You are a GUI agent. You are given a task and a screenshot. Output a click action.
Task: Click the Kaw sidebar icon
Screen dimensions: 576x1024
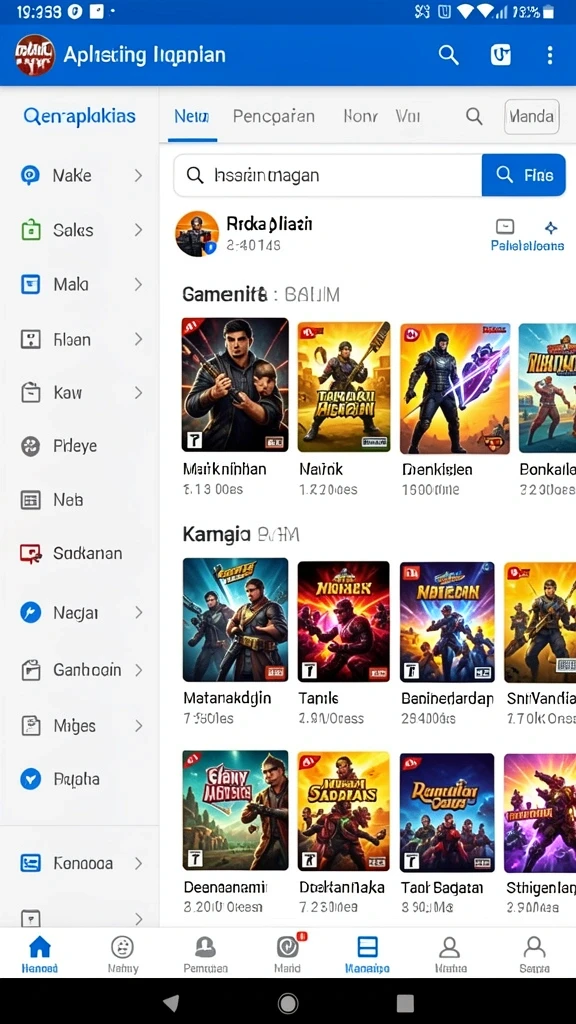31,392
